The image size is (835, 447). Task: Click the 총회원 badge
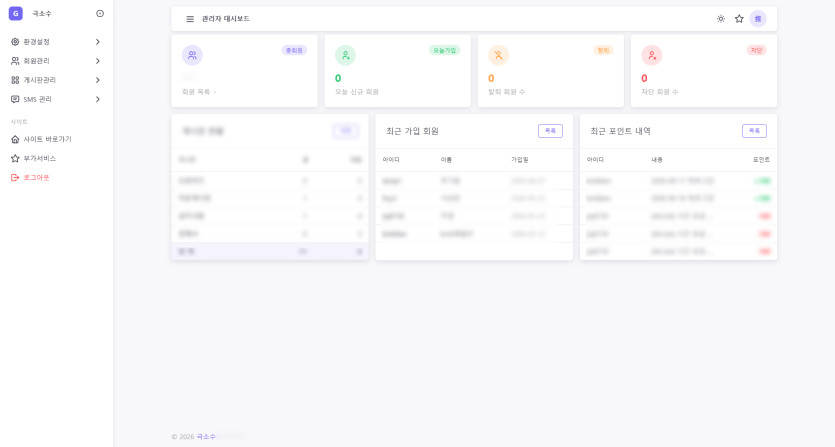[x=294, y=50]
